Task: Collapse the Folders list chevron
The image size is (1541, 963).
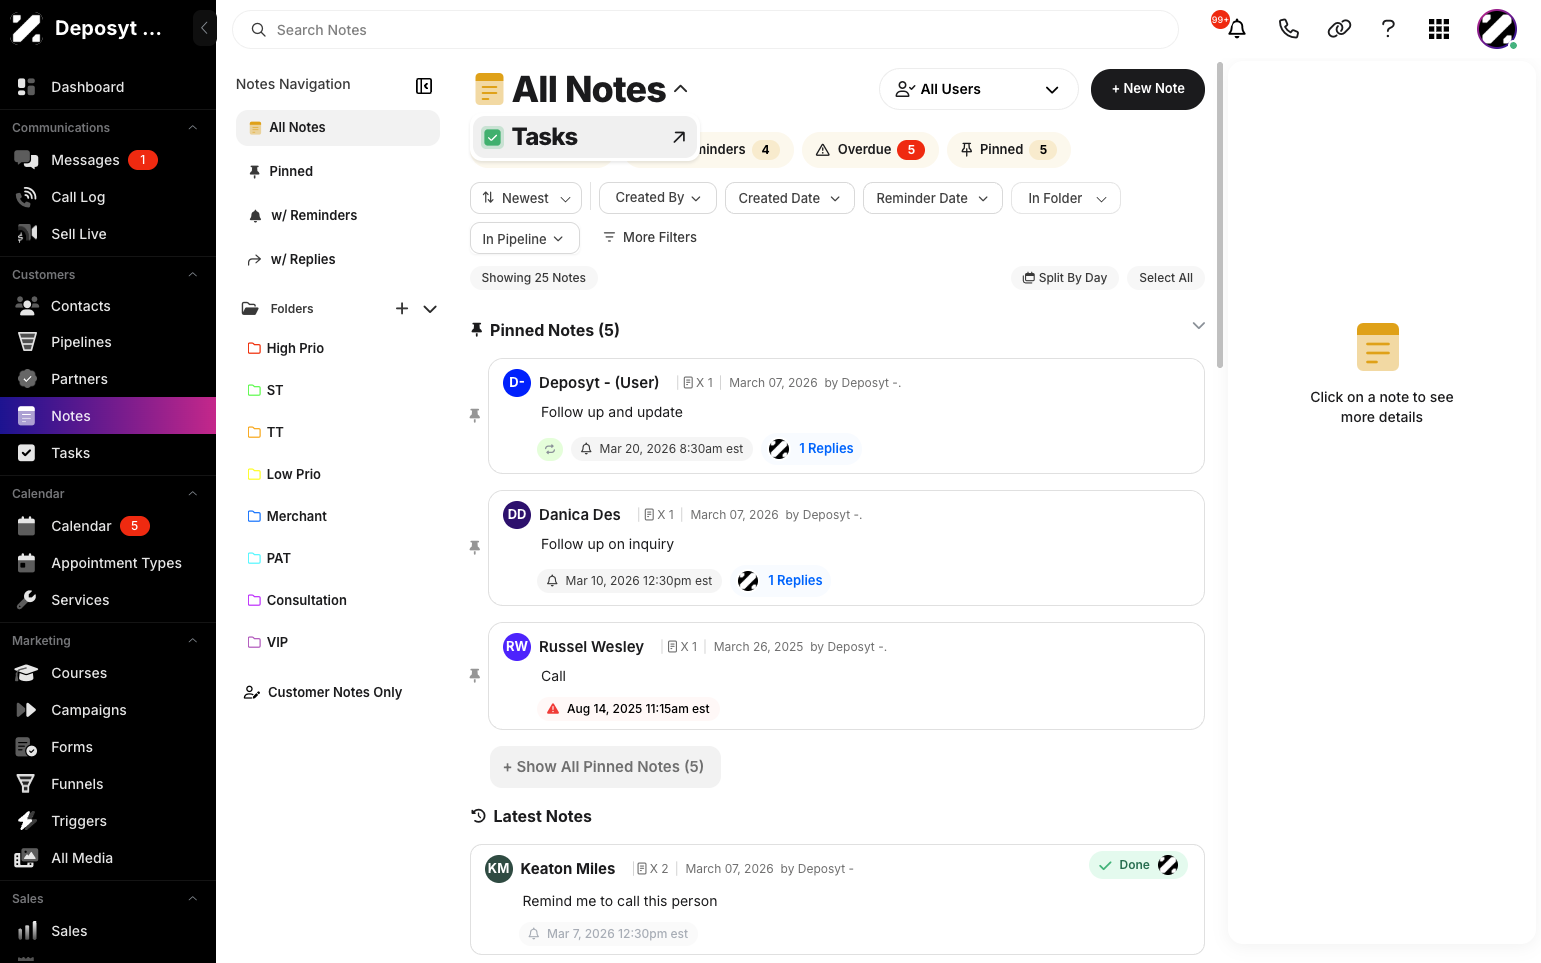Action: pyautogui.click(x=430, y=309)
